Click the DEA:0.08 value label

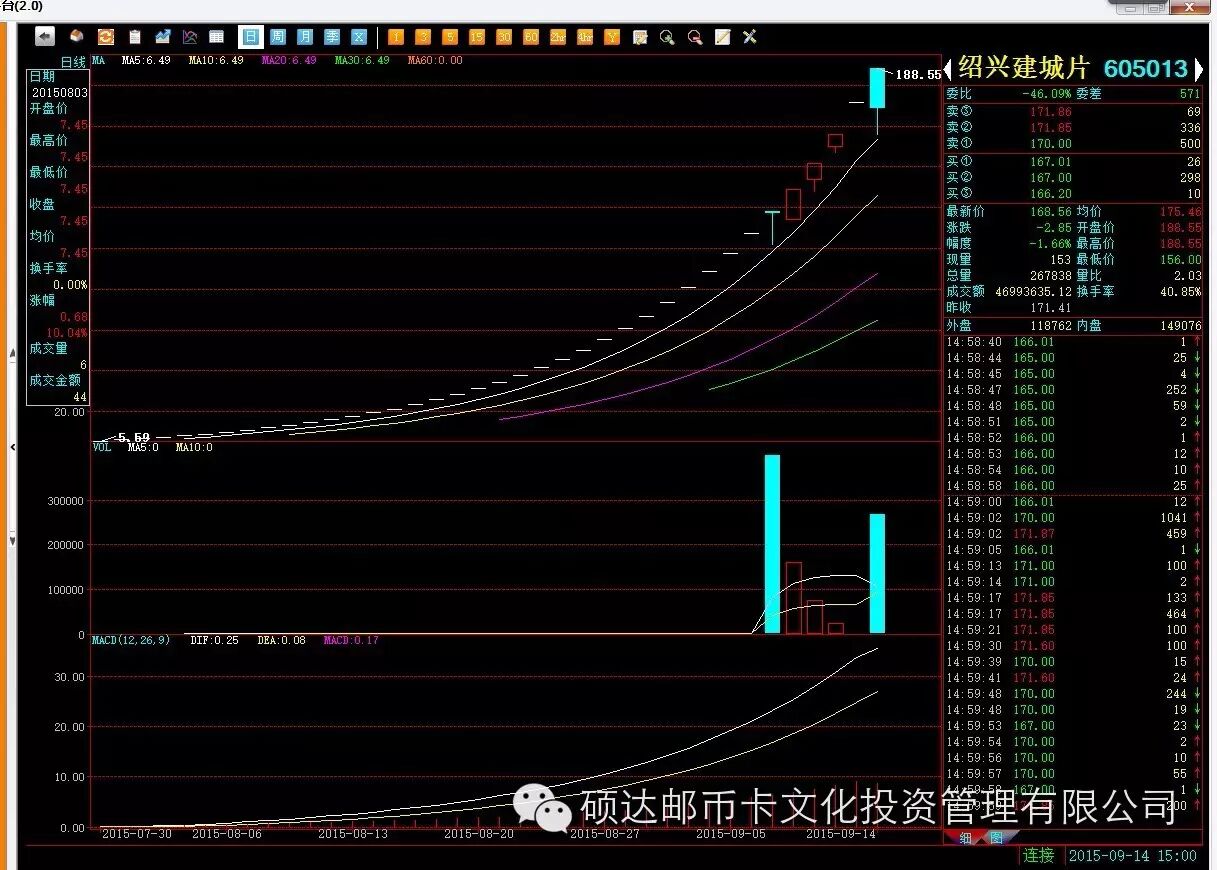pyautogui.click(x=281, y=640)
